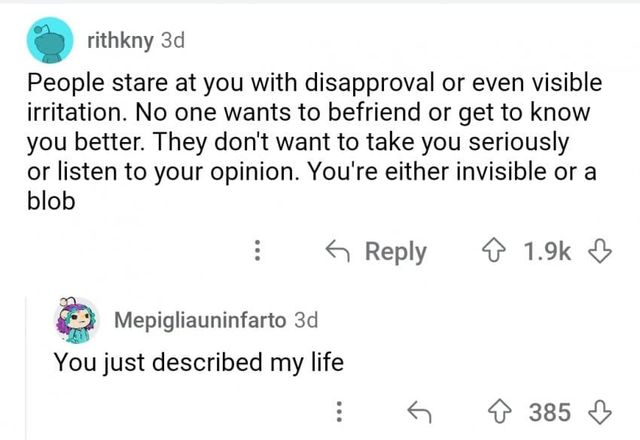Open three-dot options menu on Mepigliauninfarto's comment
This screenshot has height=440, width=640.
339,411
